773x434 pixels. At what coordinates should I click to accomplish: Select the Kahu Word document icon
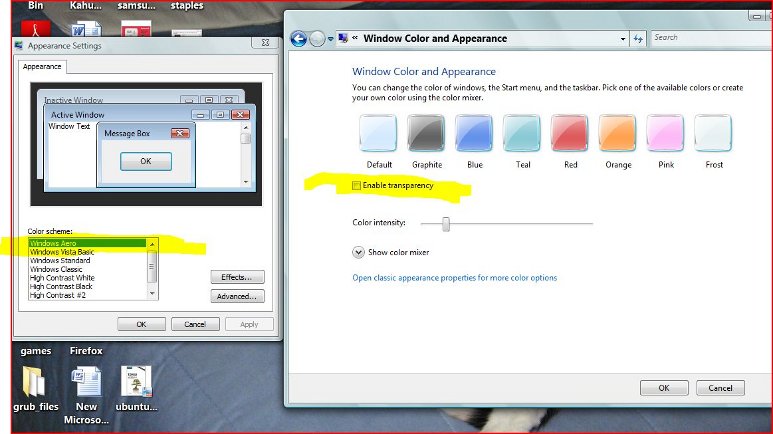(86, 29)
